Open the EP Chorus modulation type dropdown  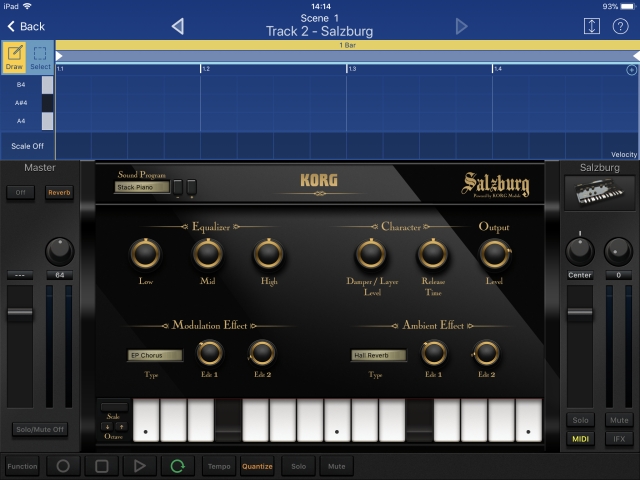coord(155,355)
